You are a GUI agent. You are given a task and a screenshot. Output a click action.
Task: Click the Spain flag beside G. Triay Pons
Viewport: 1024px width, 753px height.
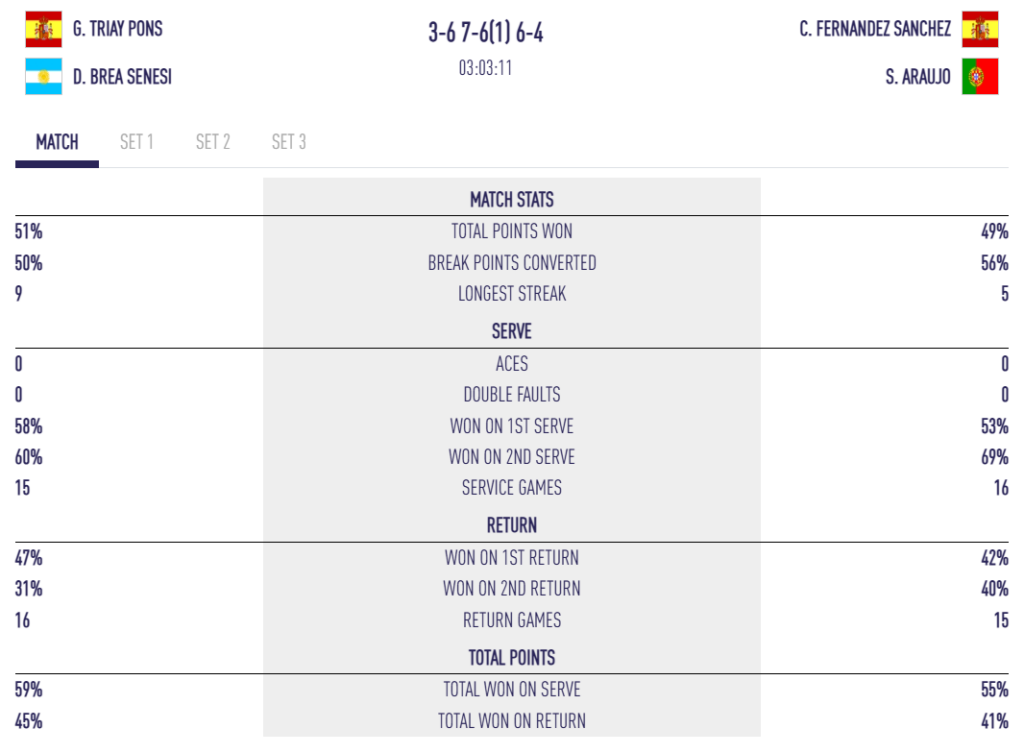click(44, 29)
